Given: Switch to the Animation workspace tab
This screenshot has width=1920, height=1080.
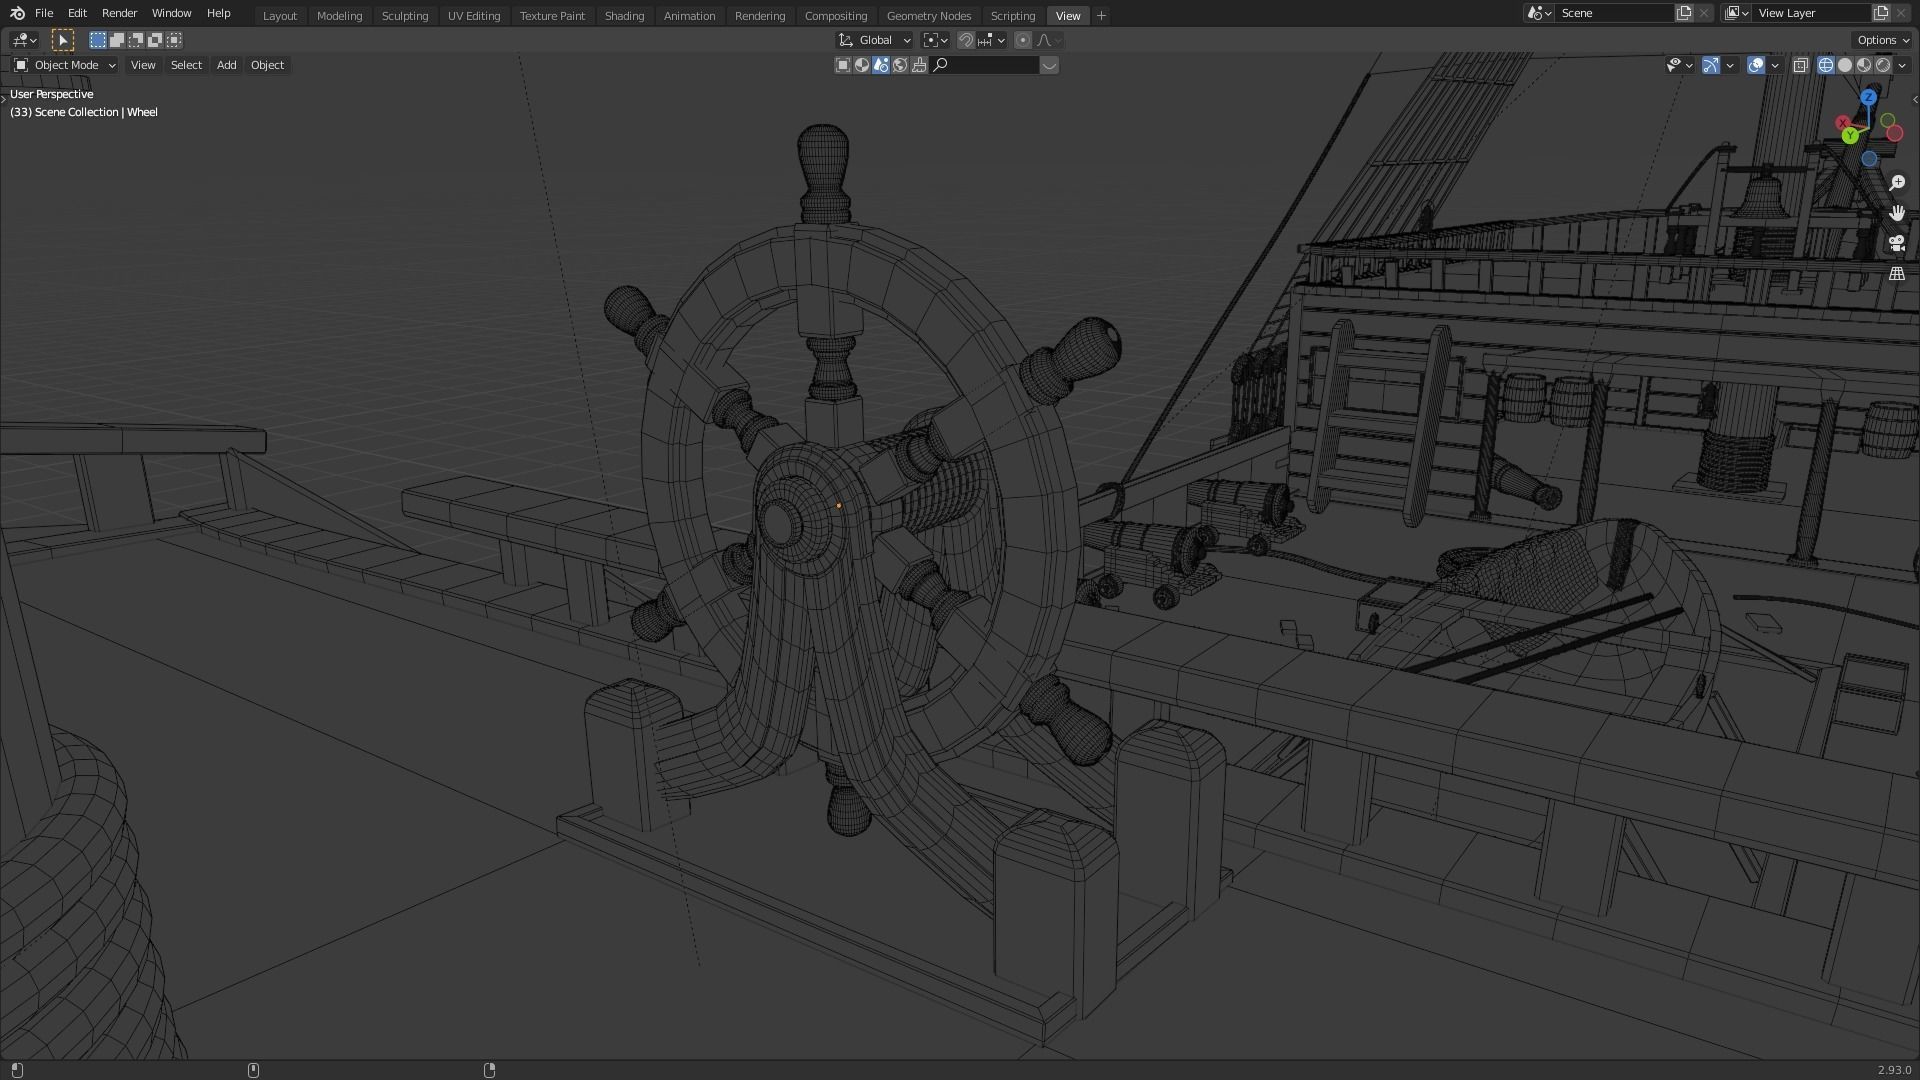Looking at the screenshot, I should (x=689, y=15).
